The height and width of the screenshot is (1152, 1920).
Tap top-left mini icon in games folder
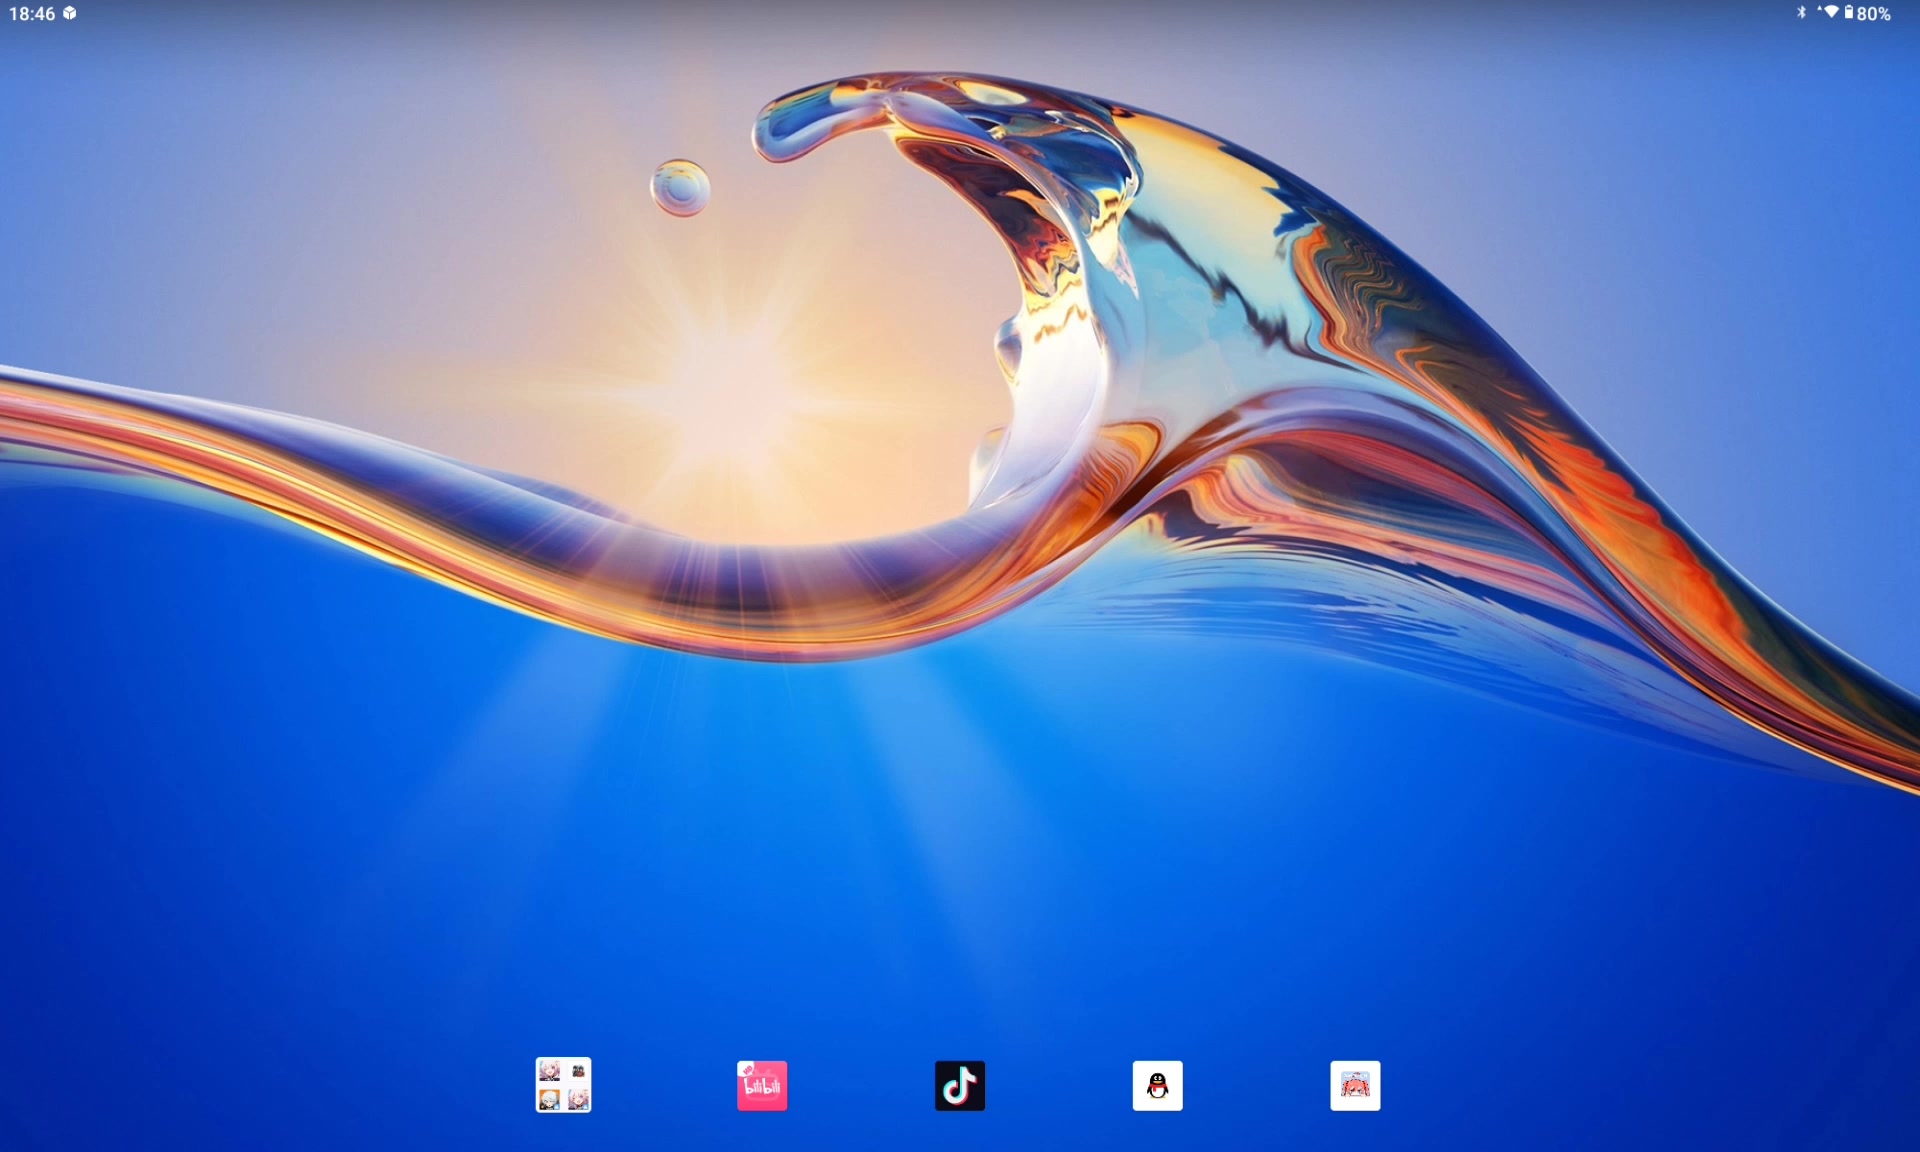pyautogui.click(x=549, y=1071)
